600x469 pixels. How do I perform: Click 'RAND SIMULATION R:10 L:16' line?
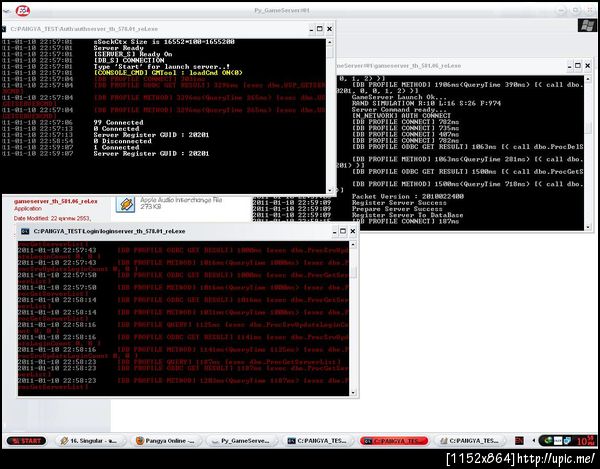[426, 103]
